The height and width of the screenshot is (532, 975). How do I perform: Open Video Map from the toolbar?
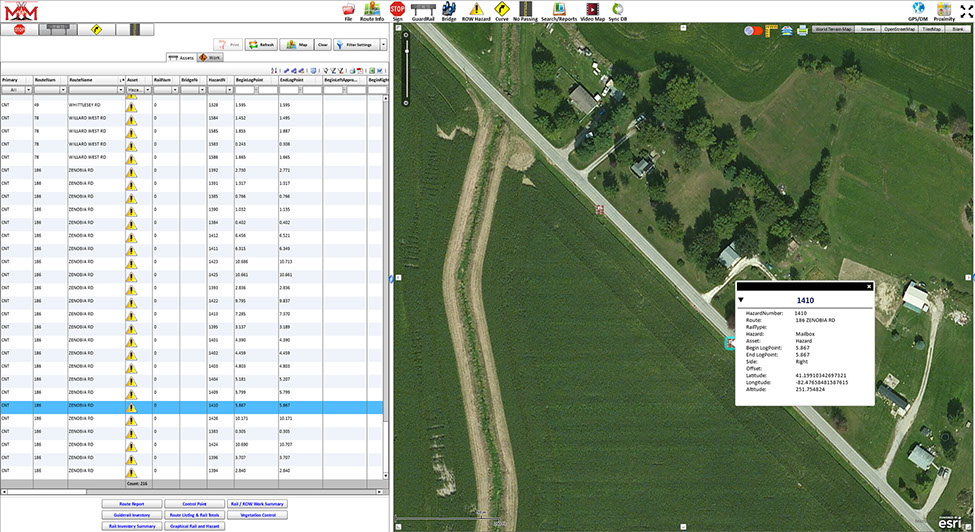point(592,10)
